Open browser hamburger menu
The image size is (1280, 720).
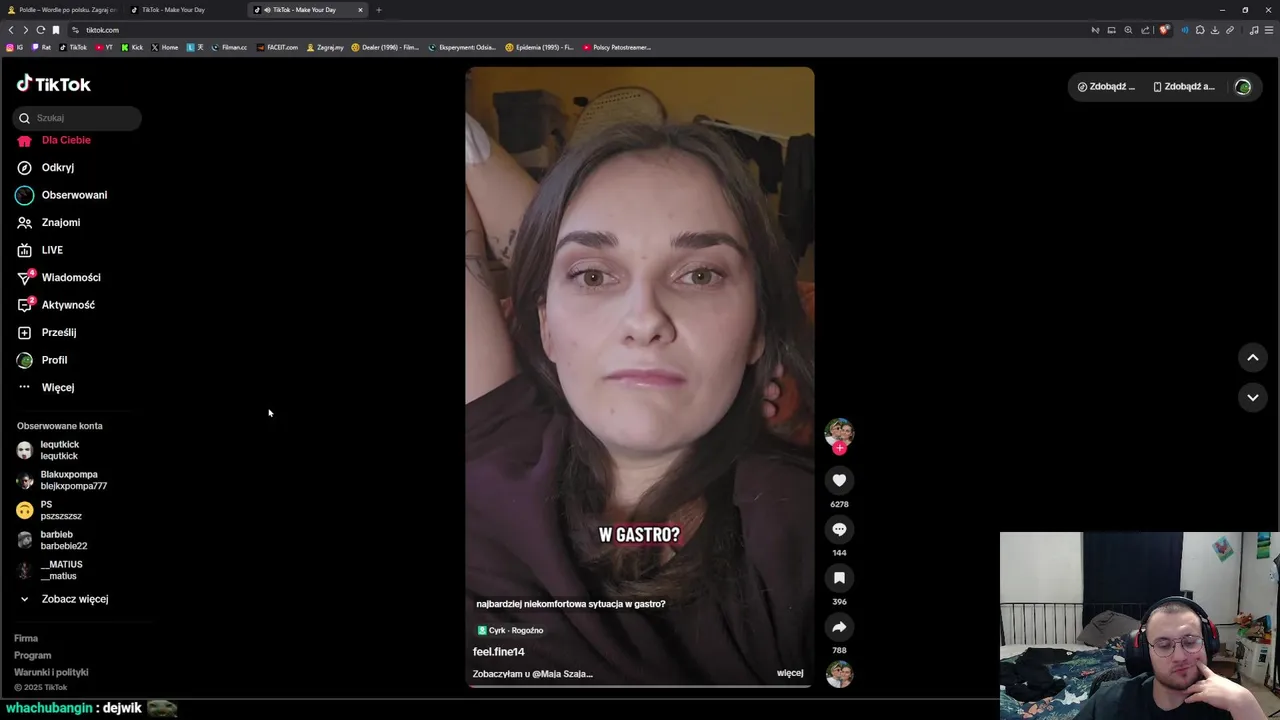pyautogui.click(x=1269, y=30)
